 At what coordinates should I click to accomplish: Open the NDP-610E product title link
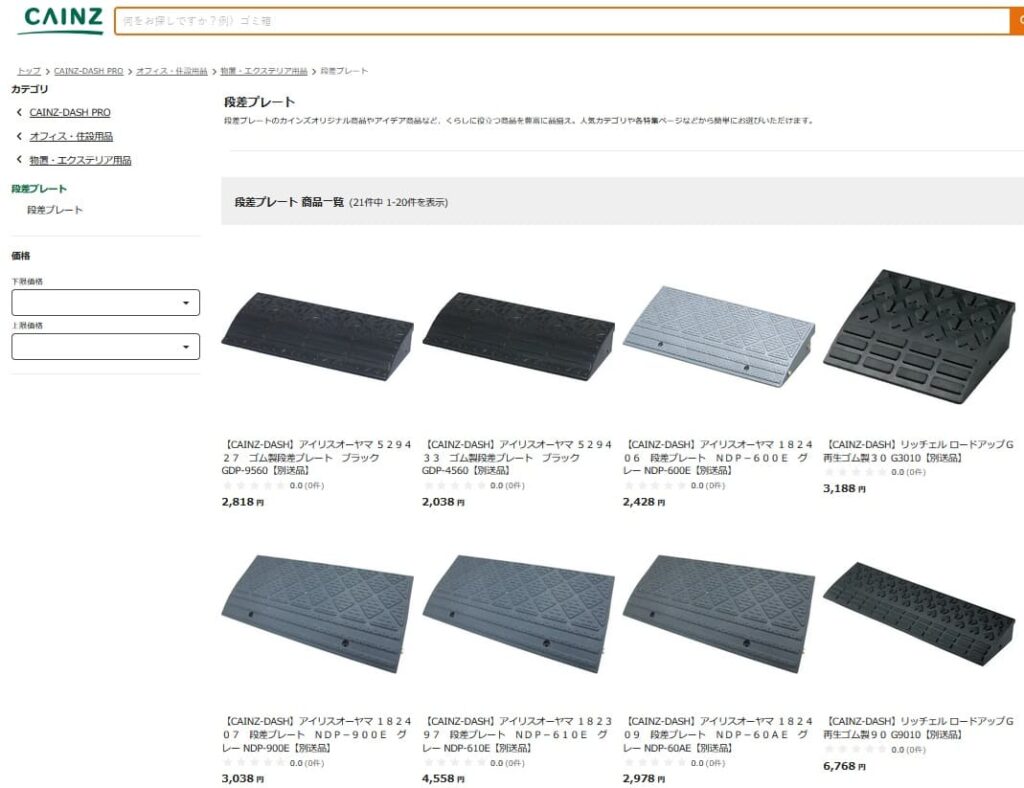(x=517, y=734)
